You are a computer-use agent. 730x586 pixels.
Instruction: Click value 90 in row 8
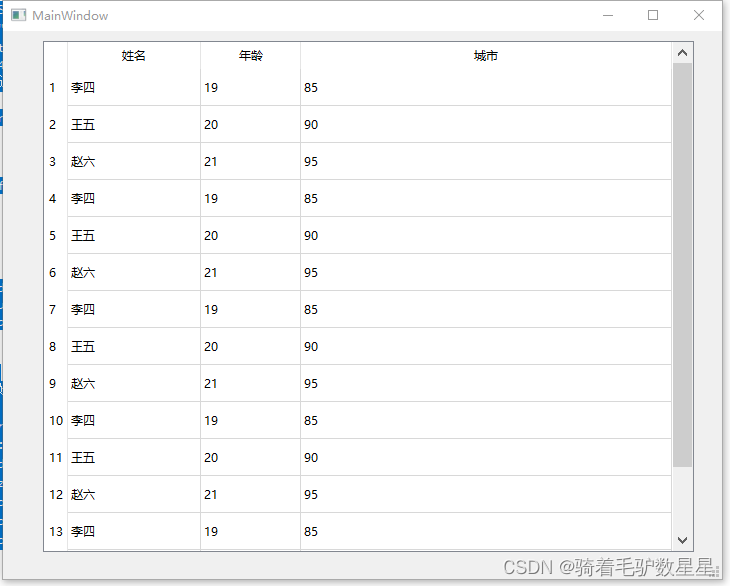tap(486, 346)
